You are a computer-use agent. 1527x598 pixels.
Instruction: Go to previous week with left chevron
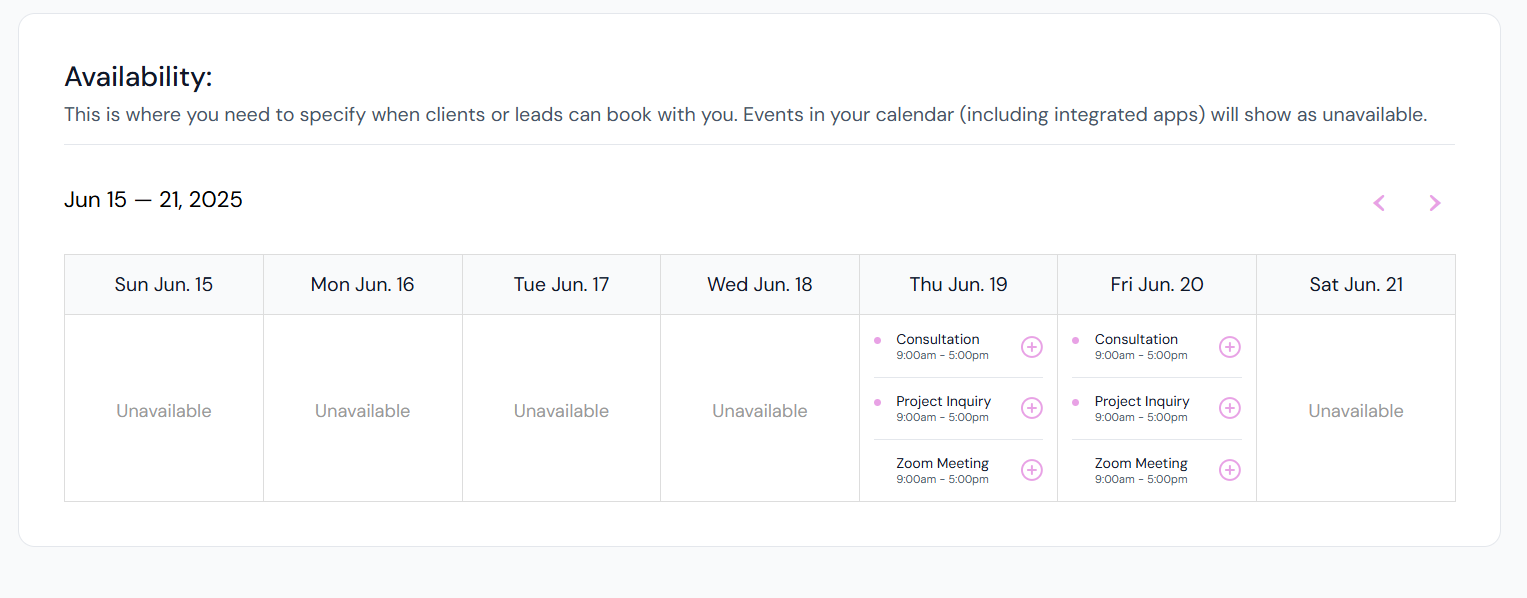(1379, 203)
